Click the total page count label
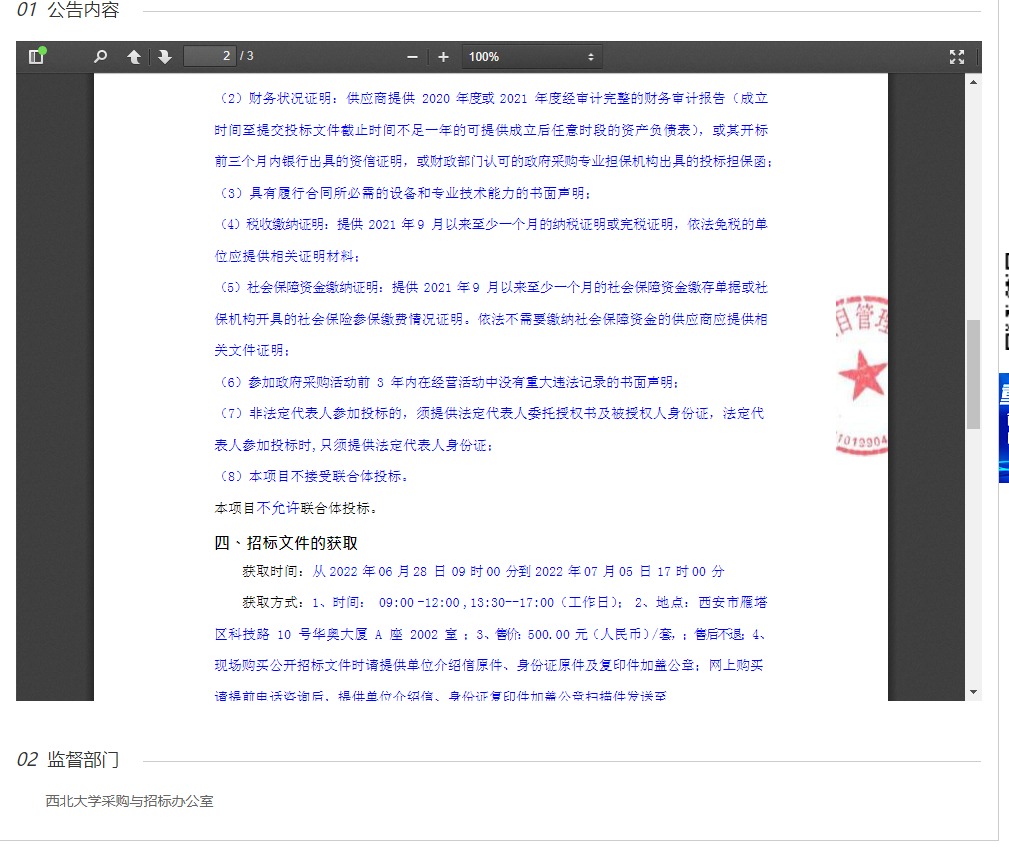Screen dimensions: 1009x847 coord(247,56)
